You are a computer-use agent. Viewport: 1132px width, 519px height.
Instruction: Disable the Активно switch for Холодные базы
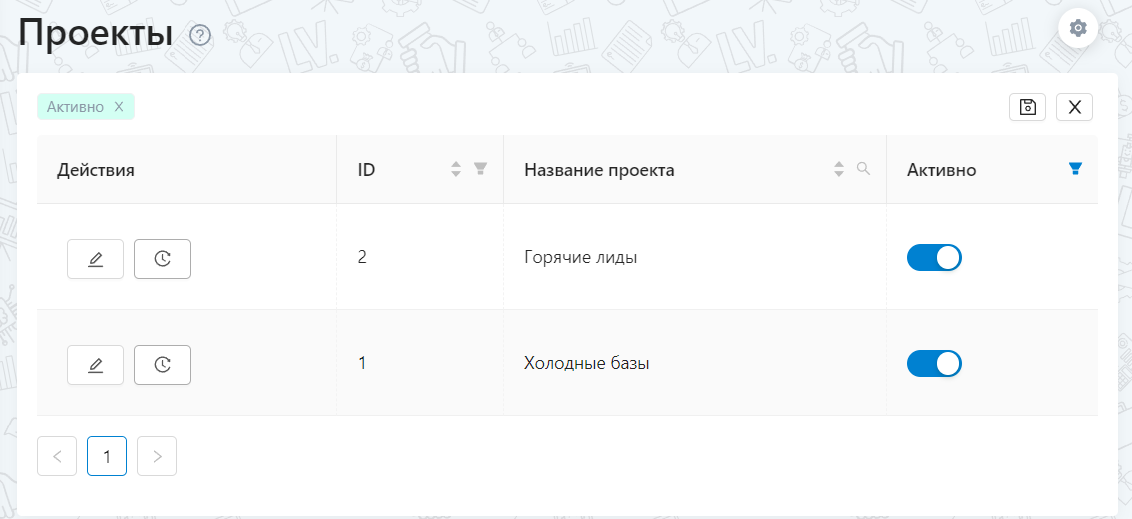pos(934,364)
